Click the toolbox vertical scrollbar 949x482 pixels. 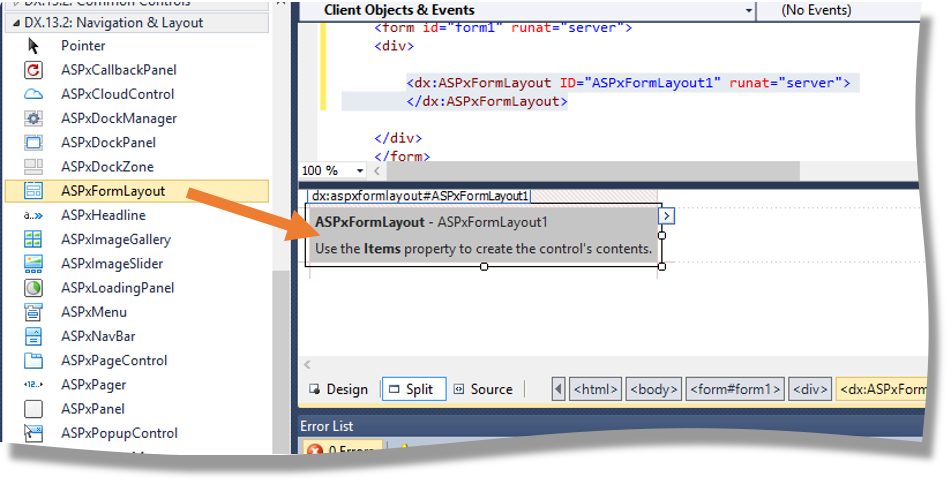click(x=281, y=361)
